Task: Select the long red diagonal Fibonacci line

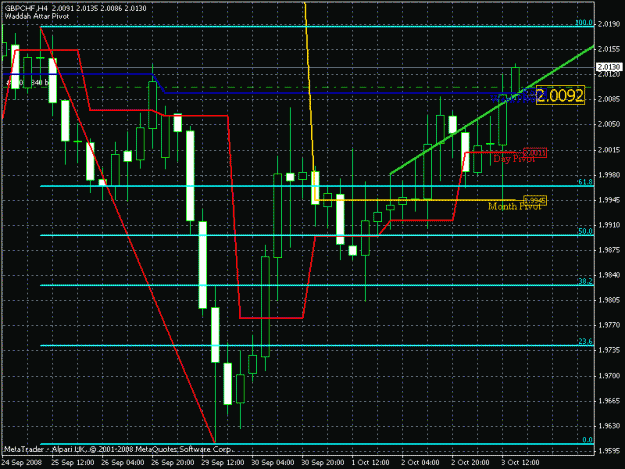Action: click(128, 234)
